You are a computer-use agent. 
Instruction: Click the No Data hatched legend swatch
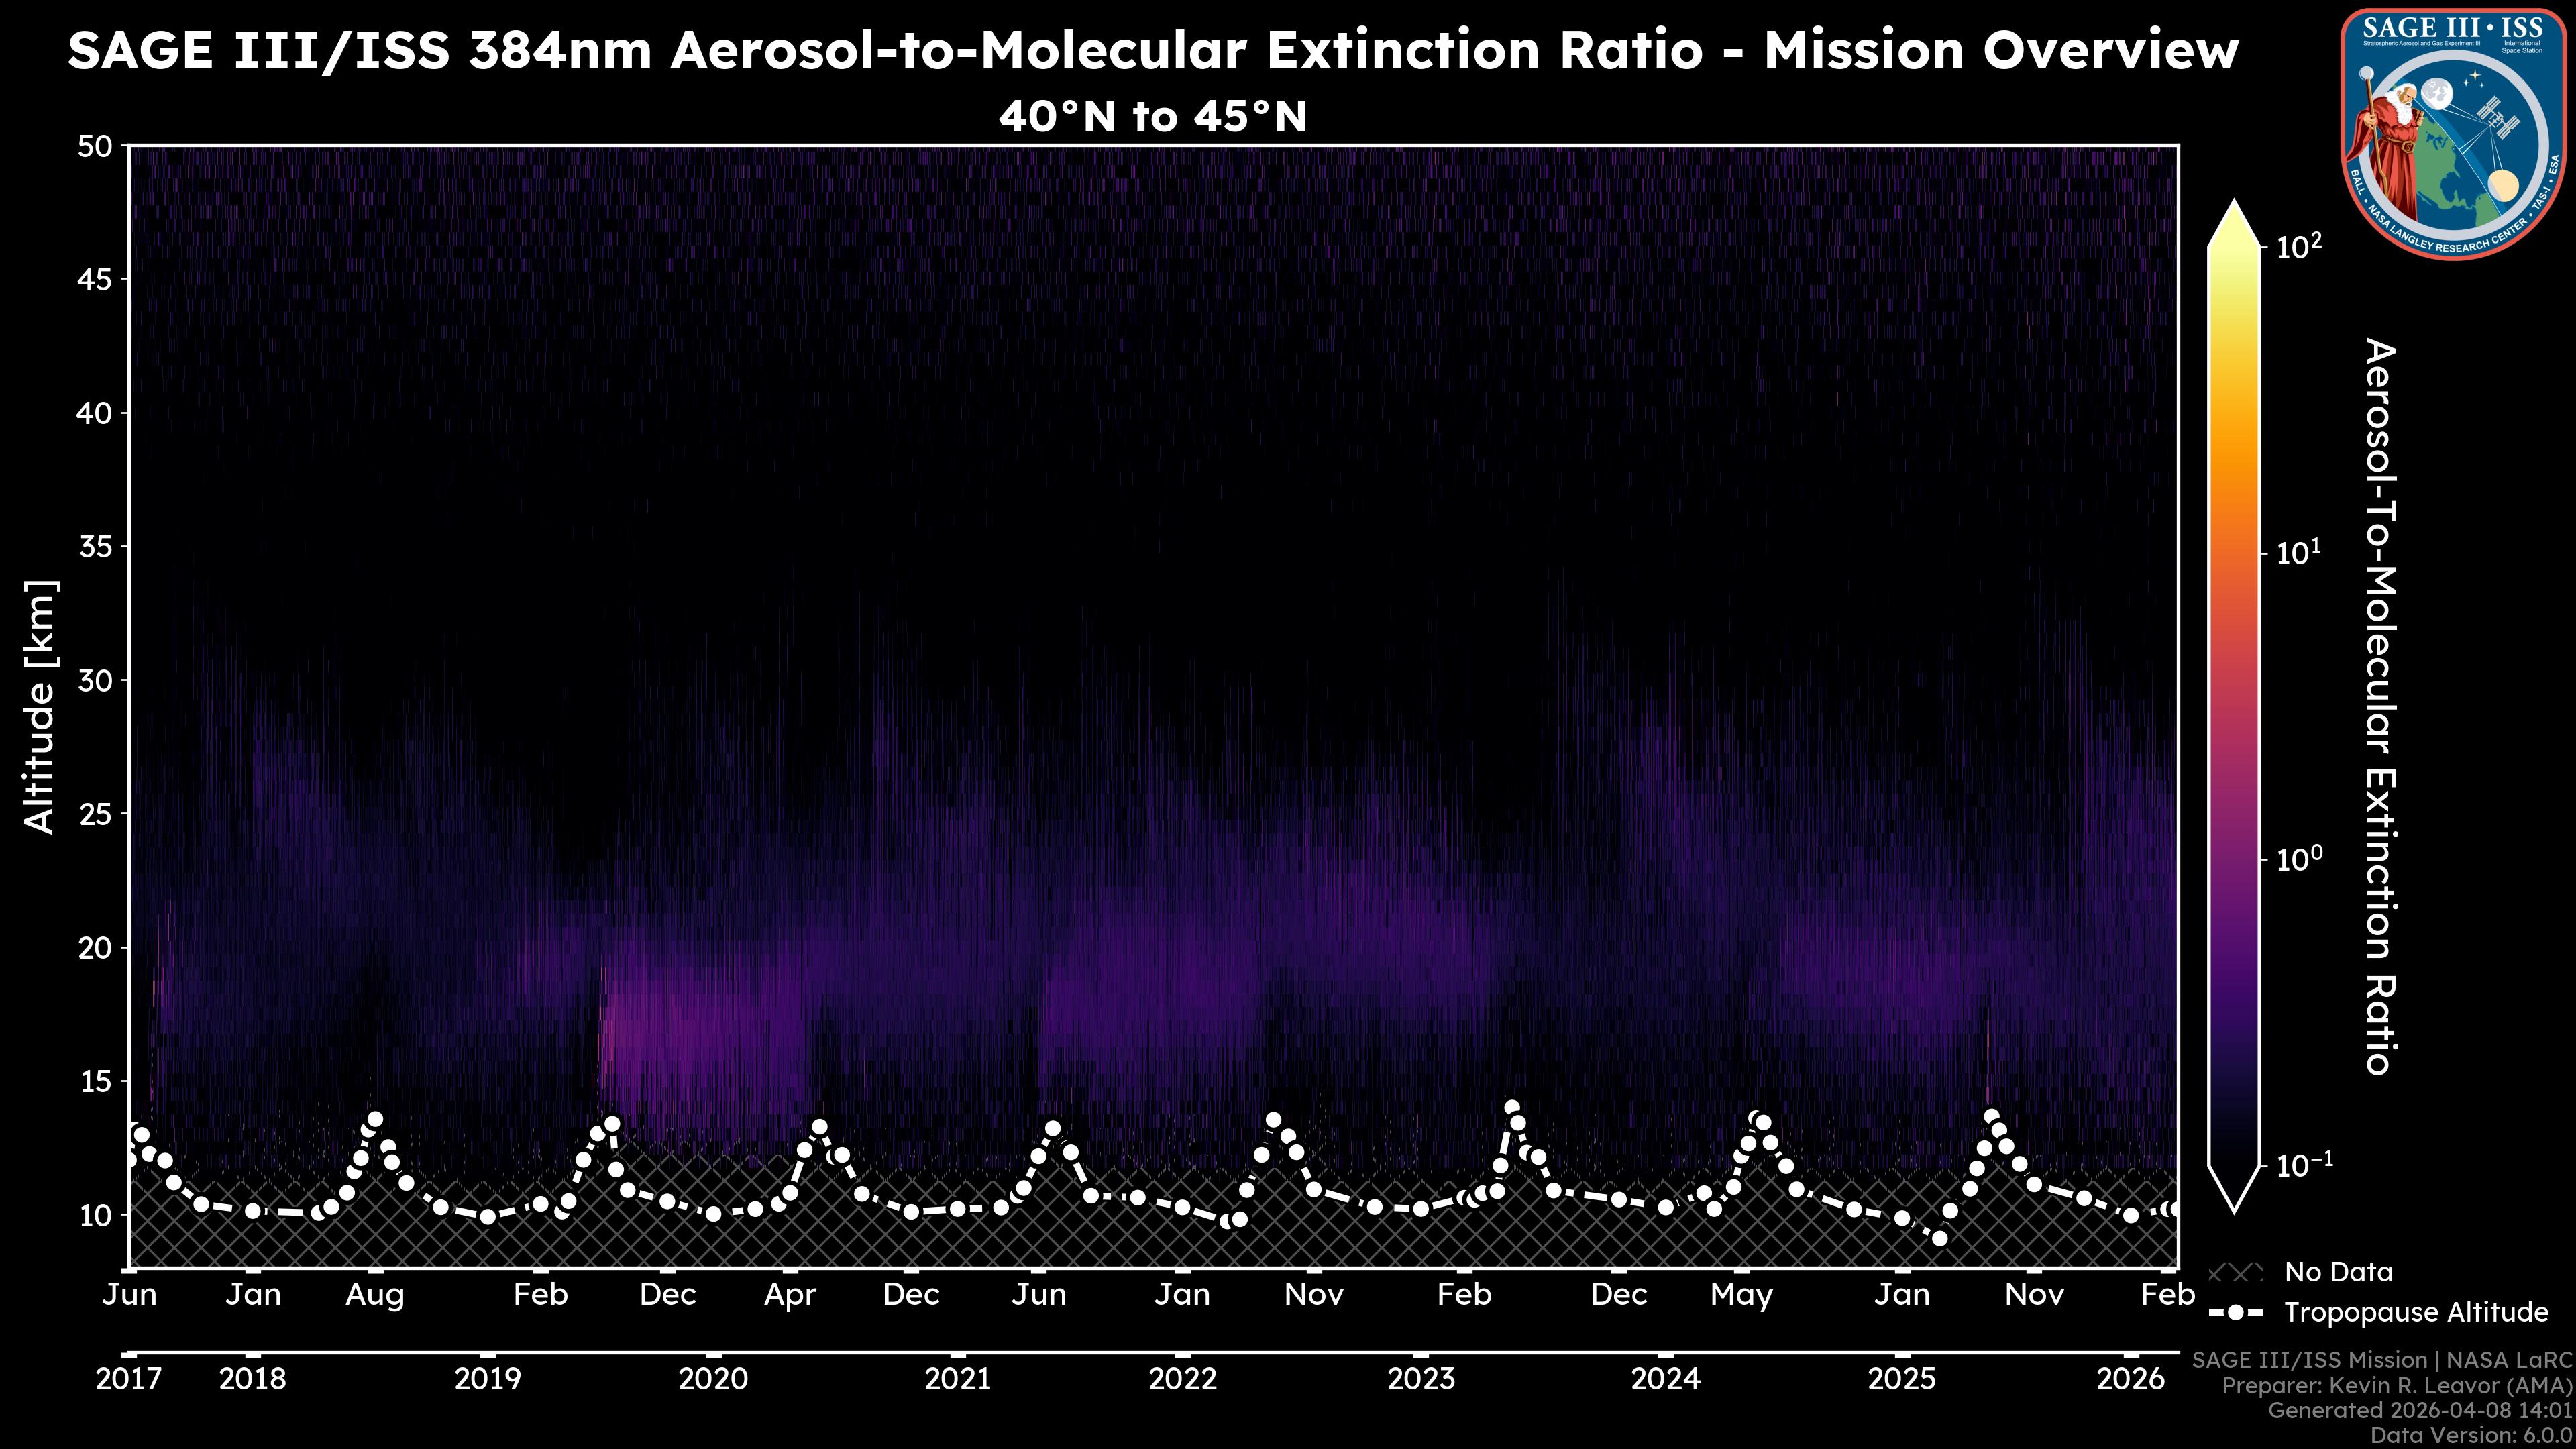pos(2235,1272)
